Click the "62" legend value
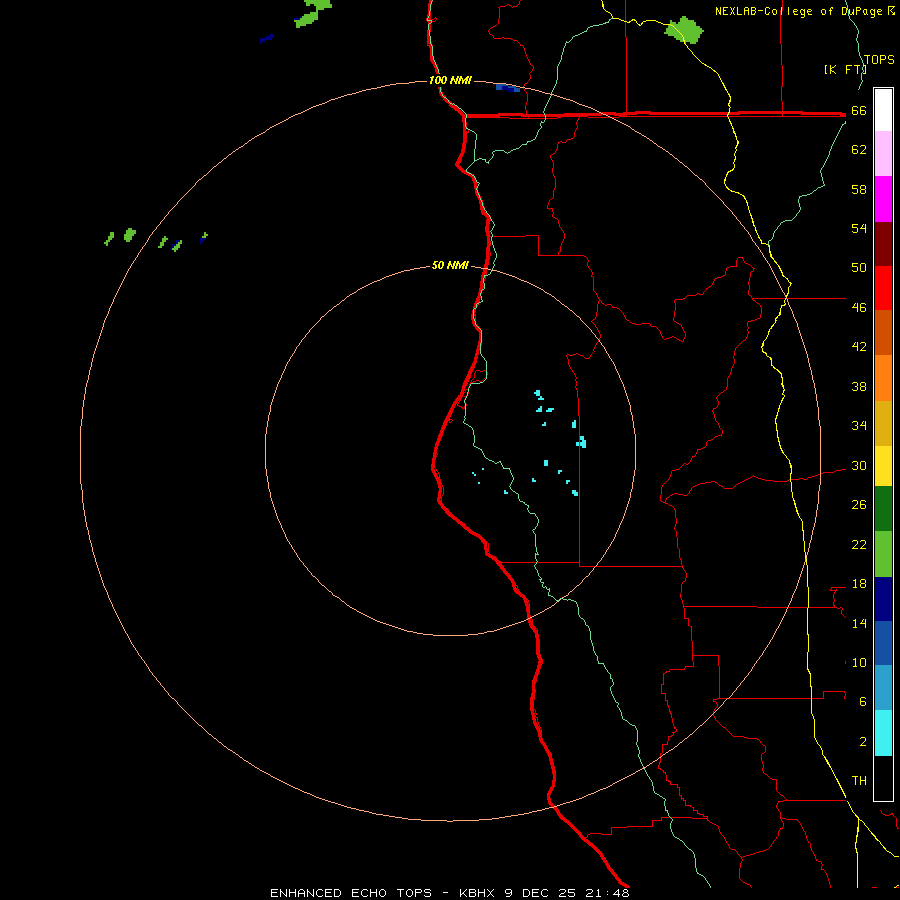 click(x=859, y=149)
